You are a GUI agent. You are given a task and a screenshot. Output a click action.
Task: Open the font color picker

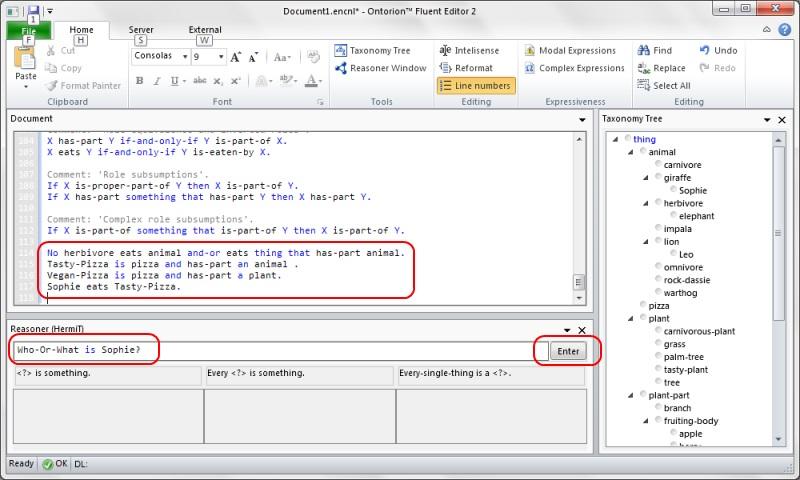[313, 81]
